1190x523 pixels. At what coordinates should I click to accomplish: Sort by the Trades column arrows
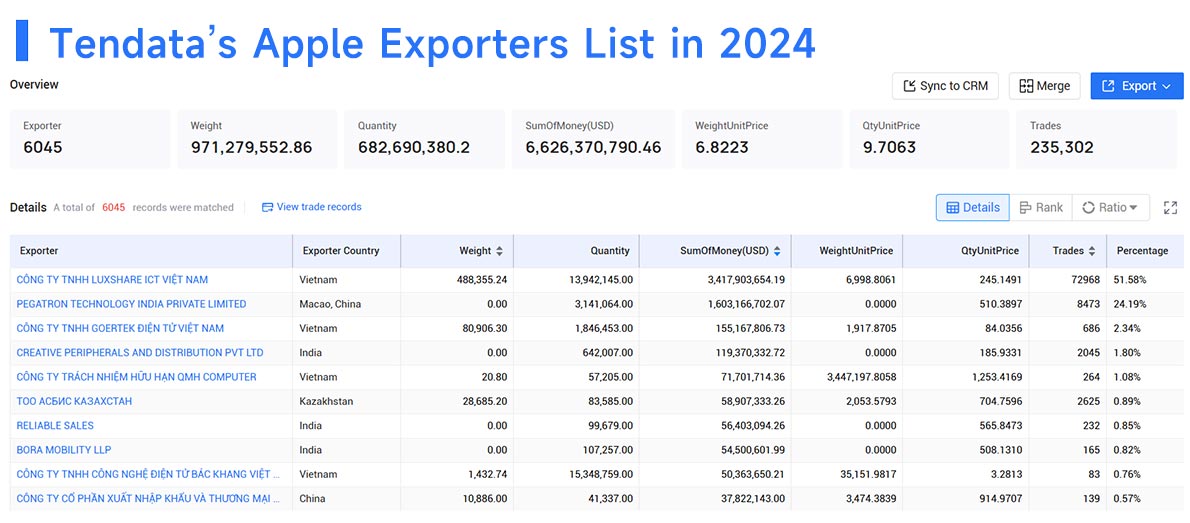[1092, 250]
